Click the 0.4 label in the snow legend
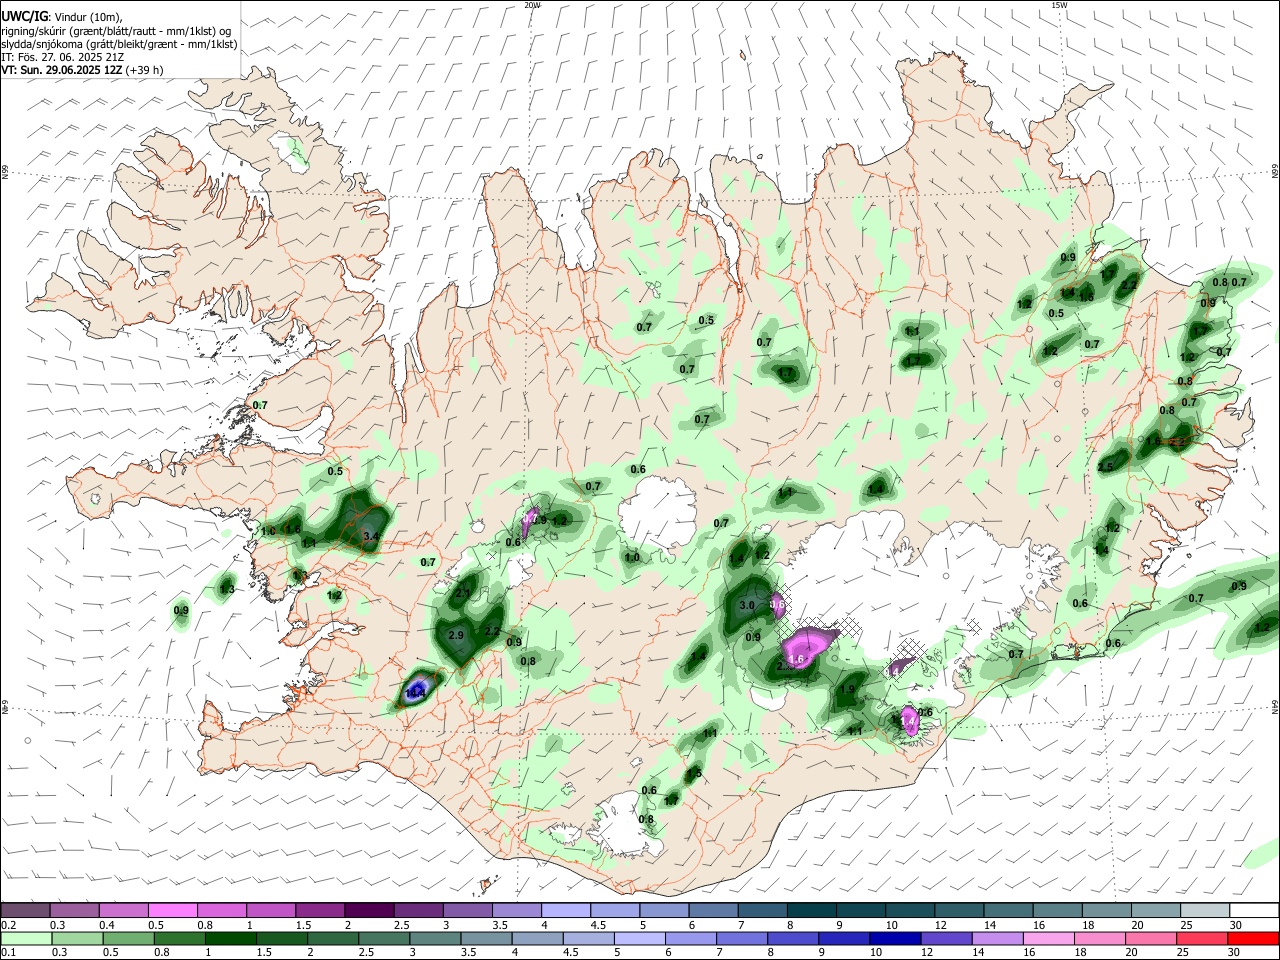 [107, 925]
